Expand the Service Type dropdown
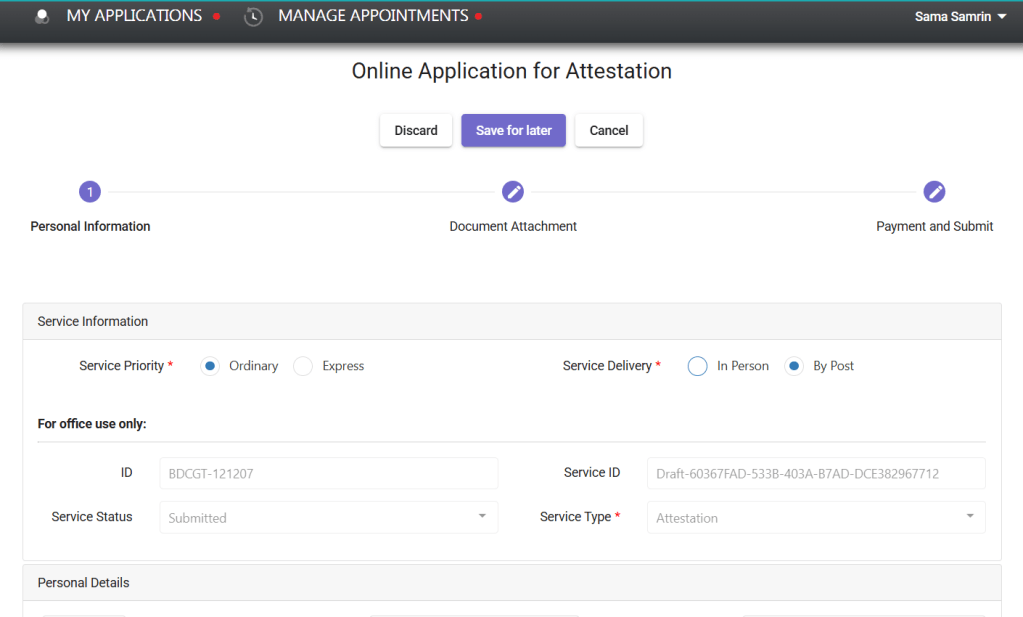This screenshot has height=617, width=1023. 815,518
